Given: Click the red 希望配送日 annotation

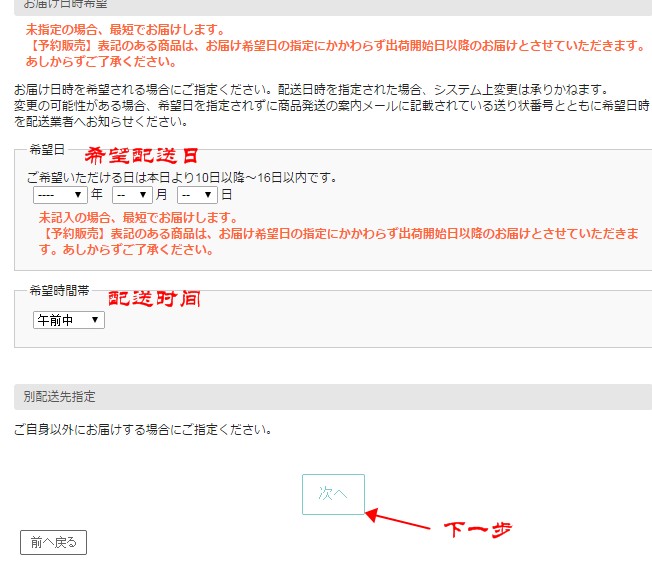Looking at the screenshot, I should click(141, 155).
